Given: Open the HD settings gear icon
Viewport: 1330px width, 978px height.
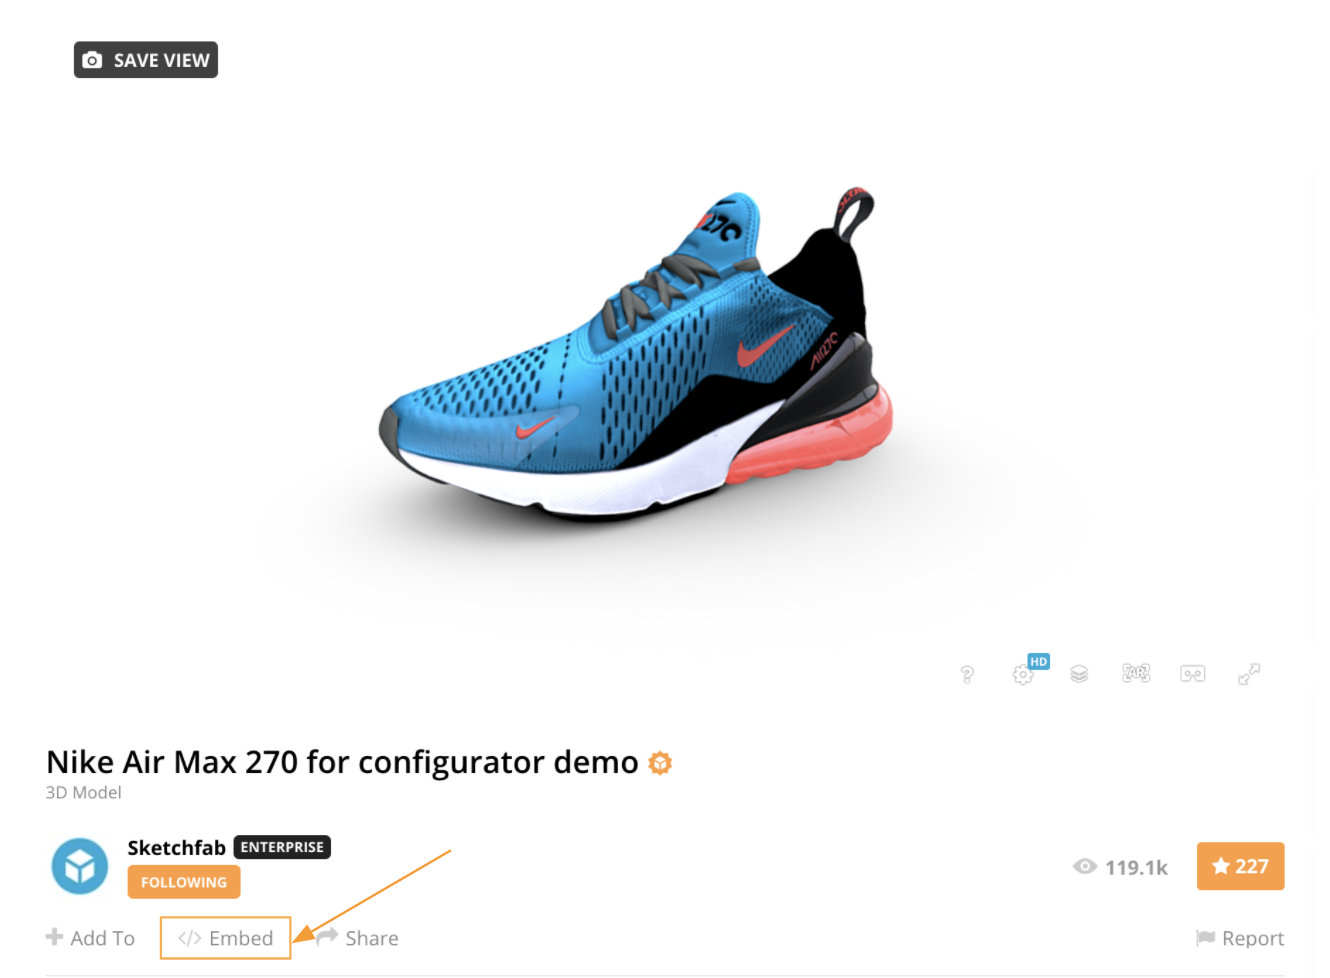Looking at the screenshot, I should tap(1024, 674).
